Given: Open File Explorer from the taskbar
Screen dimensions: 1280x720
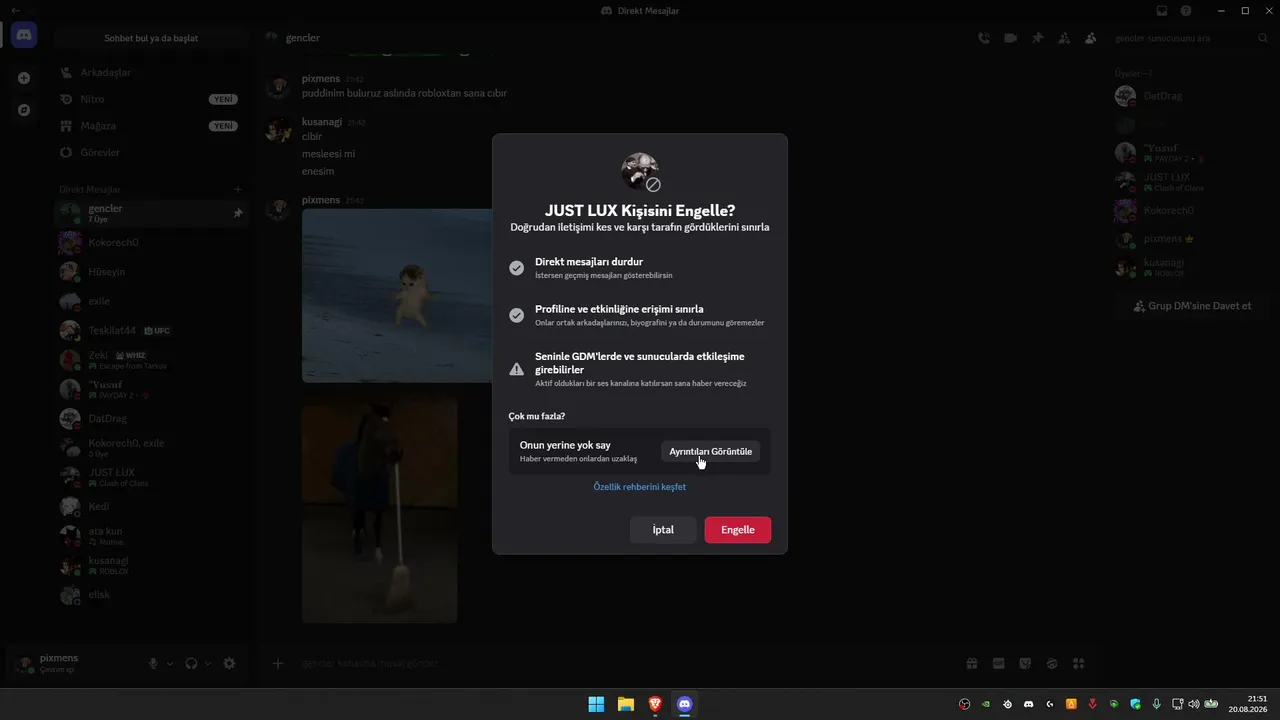Looking at the screenshot, I should click(625, 704).
